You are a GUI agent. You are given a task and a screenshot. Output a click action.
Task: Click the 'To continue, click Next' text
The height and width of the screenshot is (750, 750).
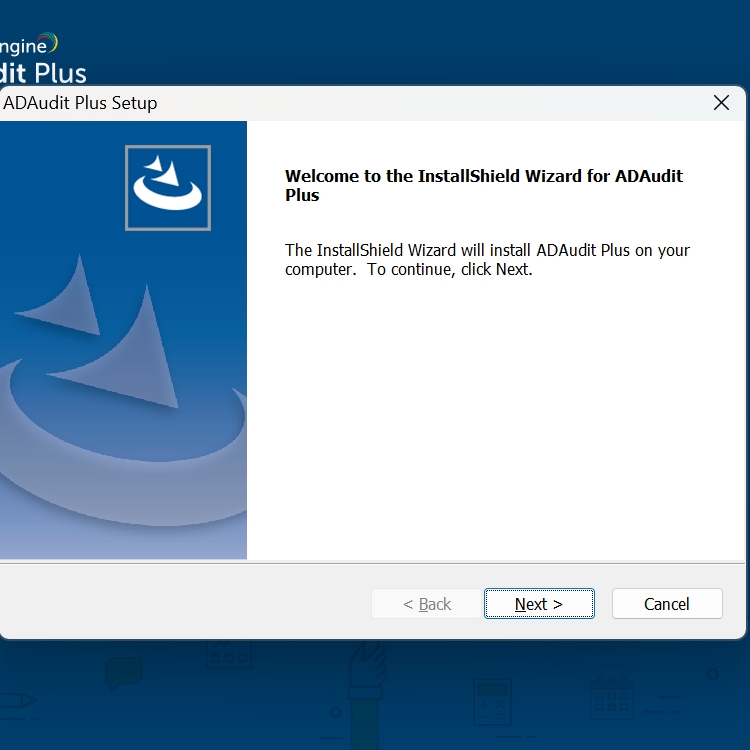450,269
